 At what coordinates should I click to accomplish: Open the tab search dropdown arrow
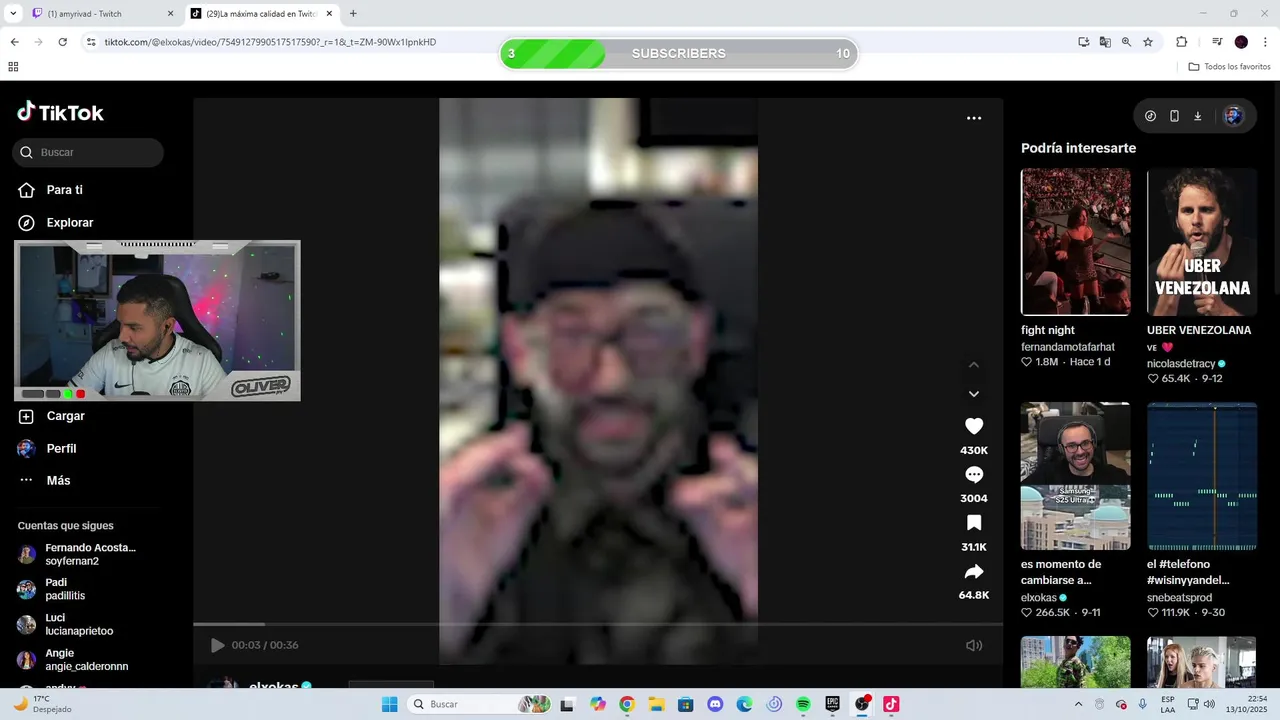pos(13,13)
